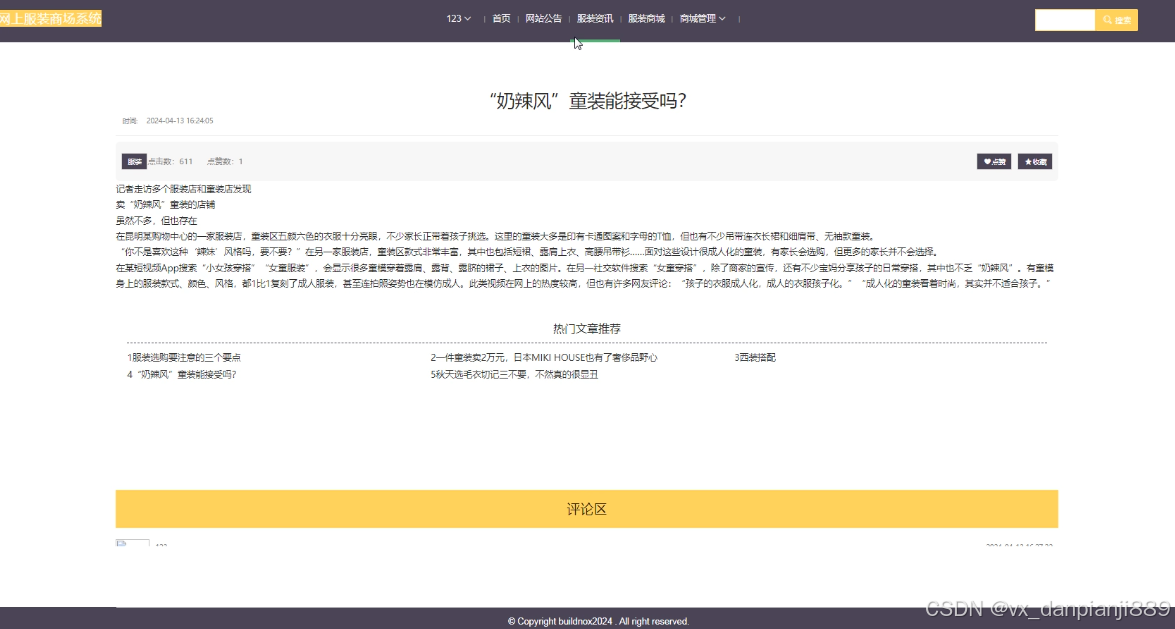Screen dimensions: 1175x629
Task: Open the MIKI HOUSE recommended article
Action: (x=543, y=358)
